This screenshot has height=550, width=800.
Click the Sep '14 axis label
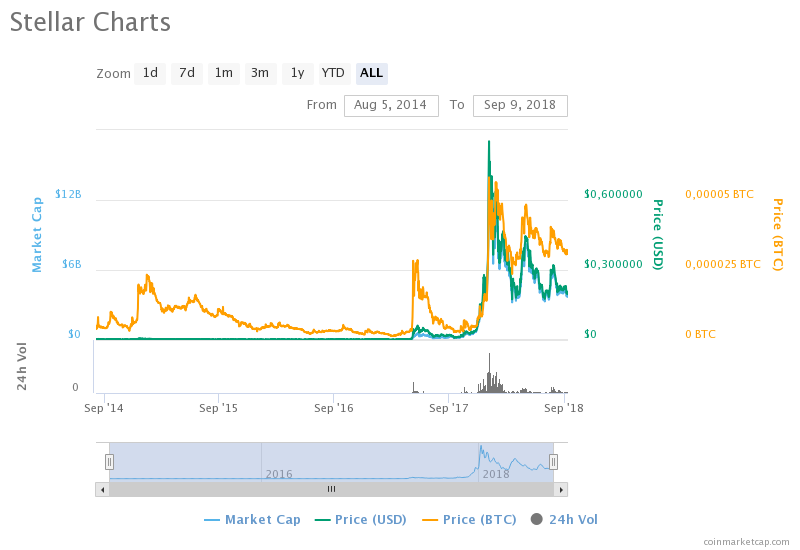(104, 408)
